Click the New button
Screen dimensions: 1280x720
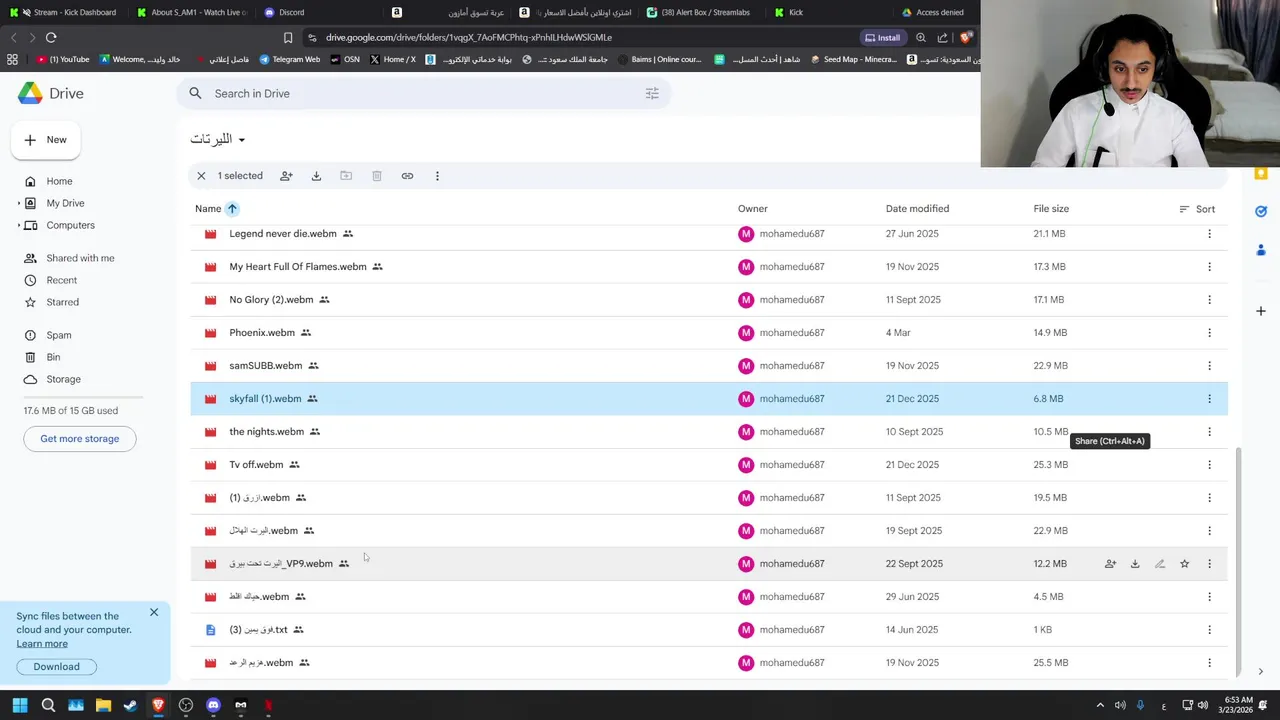(46, 140)
